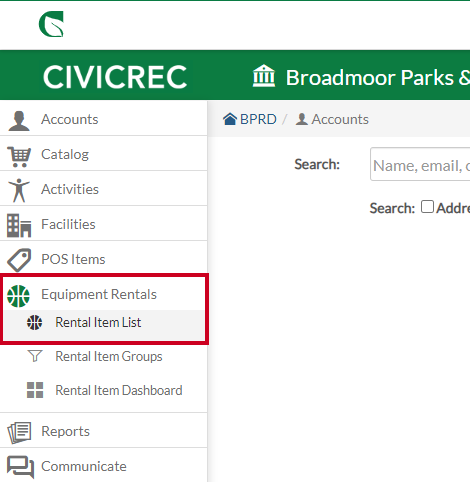Click the Communicate chat bubbles icon
Viewport: 470px width, 482px height.
(x=20, y=467)
